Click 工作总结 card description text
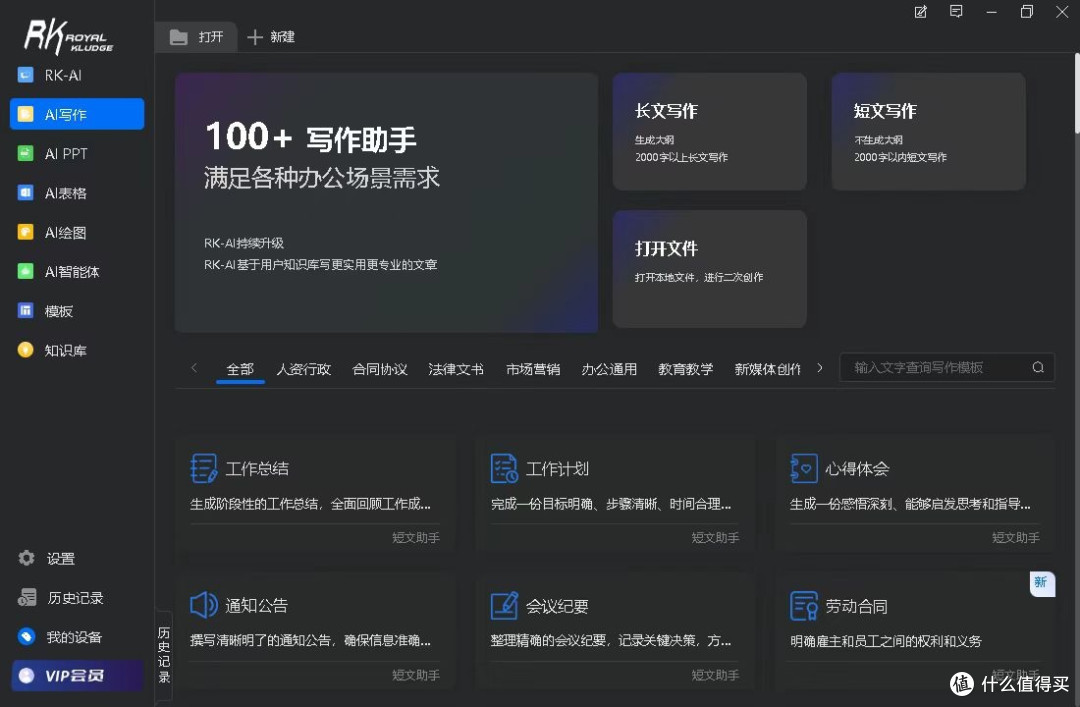 pyautogui.click(x=310, y=504)
